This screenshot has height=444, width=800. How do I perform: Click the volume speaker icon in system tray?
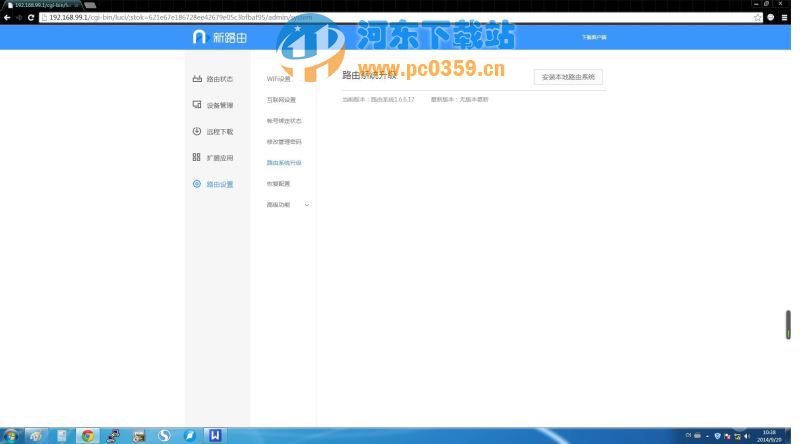tap(747, 436)
